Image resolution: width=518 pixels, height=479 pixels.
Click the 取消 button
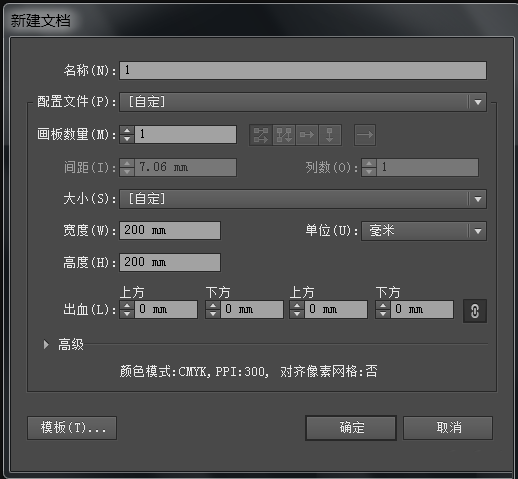[x=448, y=428]
